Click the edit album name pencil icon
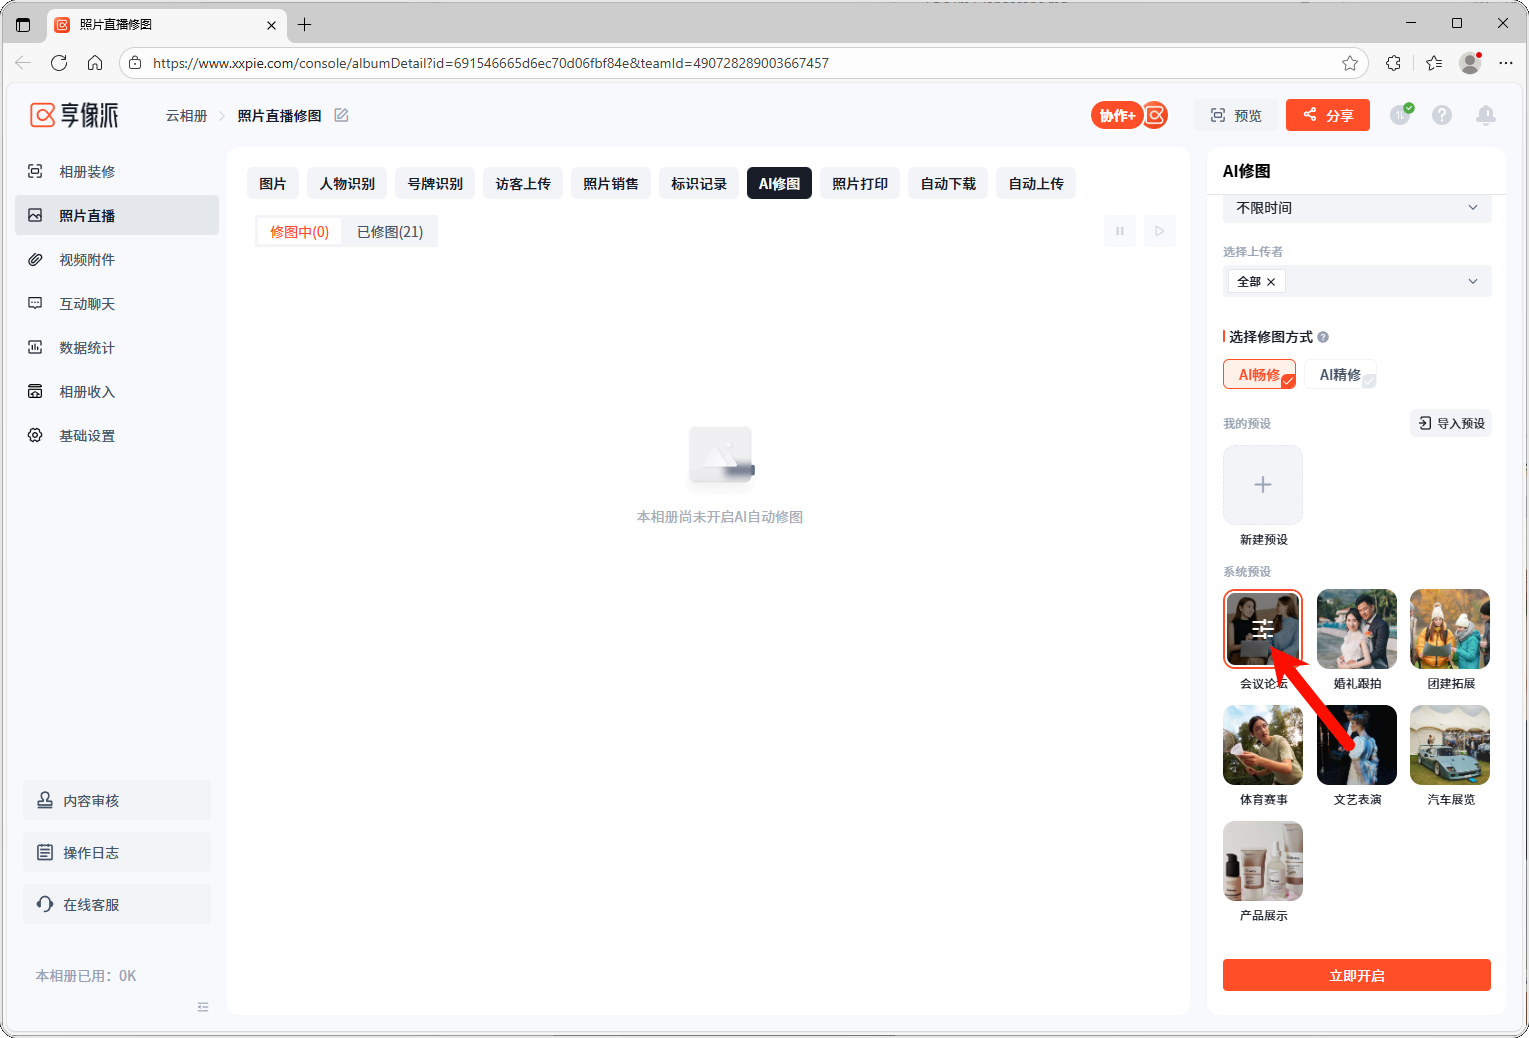The height and width of the screenshot is (1038, 1529). click(x=341, y=115)
